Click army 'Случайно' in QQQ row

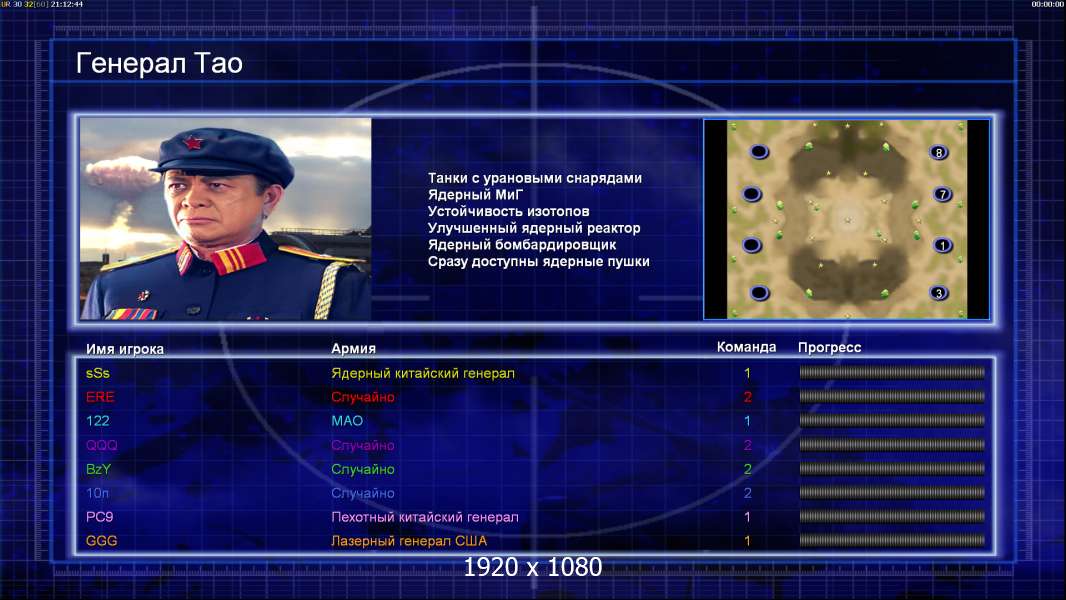[363, 445]
